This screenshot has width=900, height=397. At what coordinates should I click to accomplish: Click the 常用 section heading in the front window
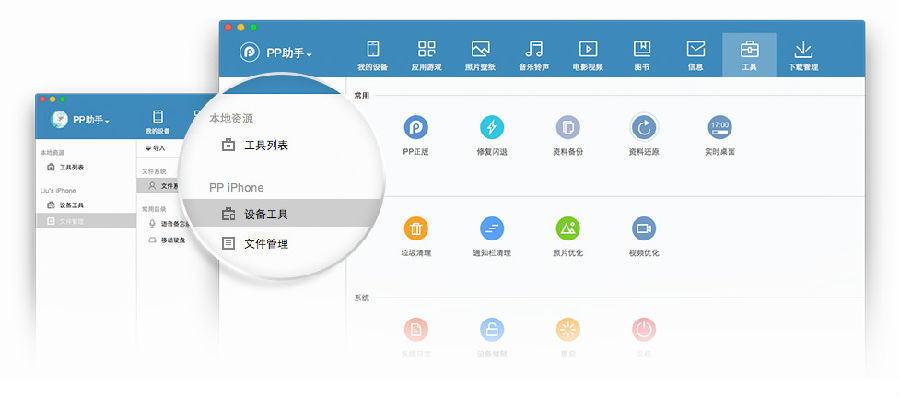pyautogui.click(x=362, y=96)
